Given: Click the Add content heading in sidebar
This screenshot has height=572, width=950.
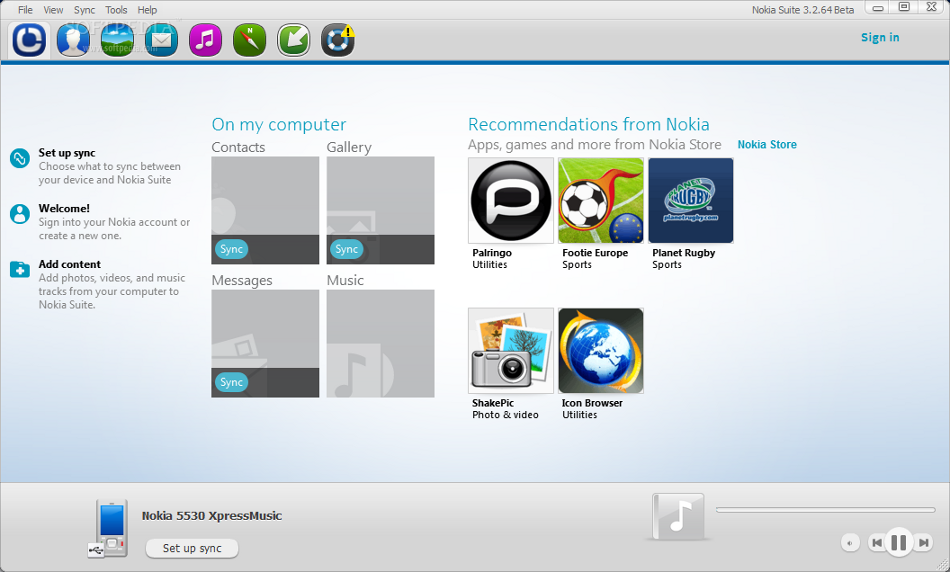Looking at the screenshot, I should pos(70,264).
